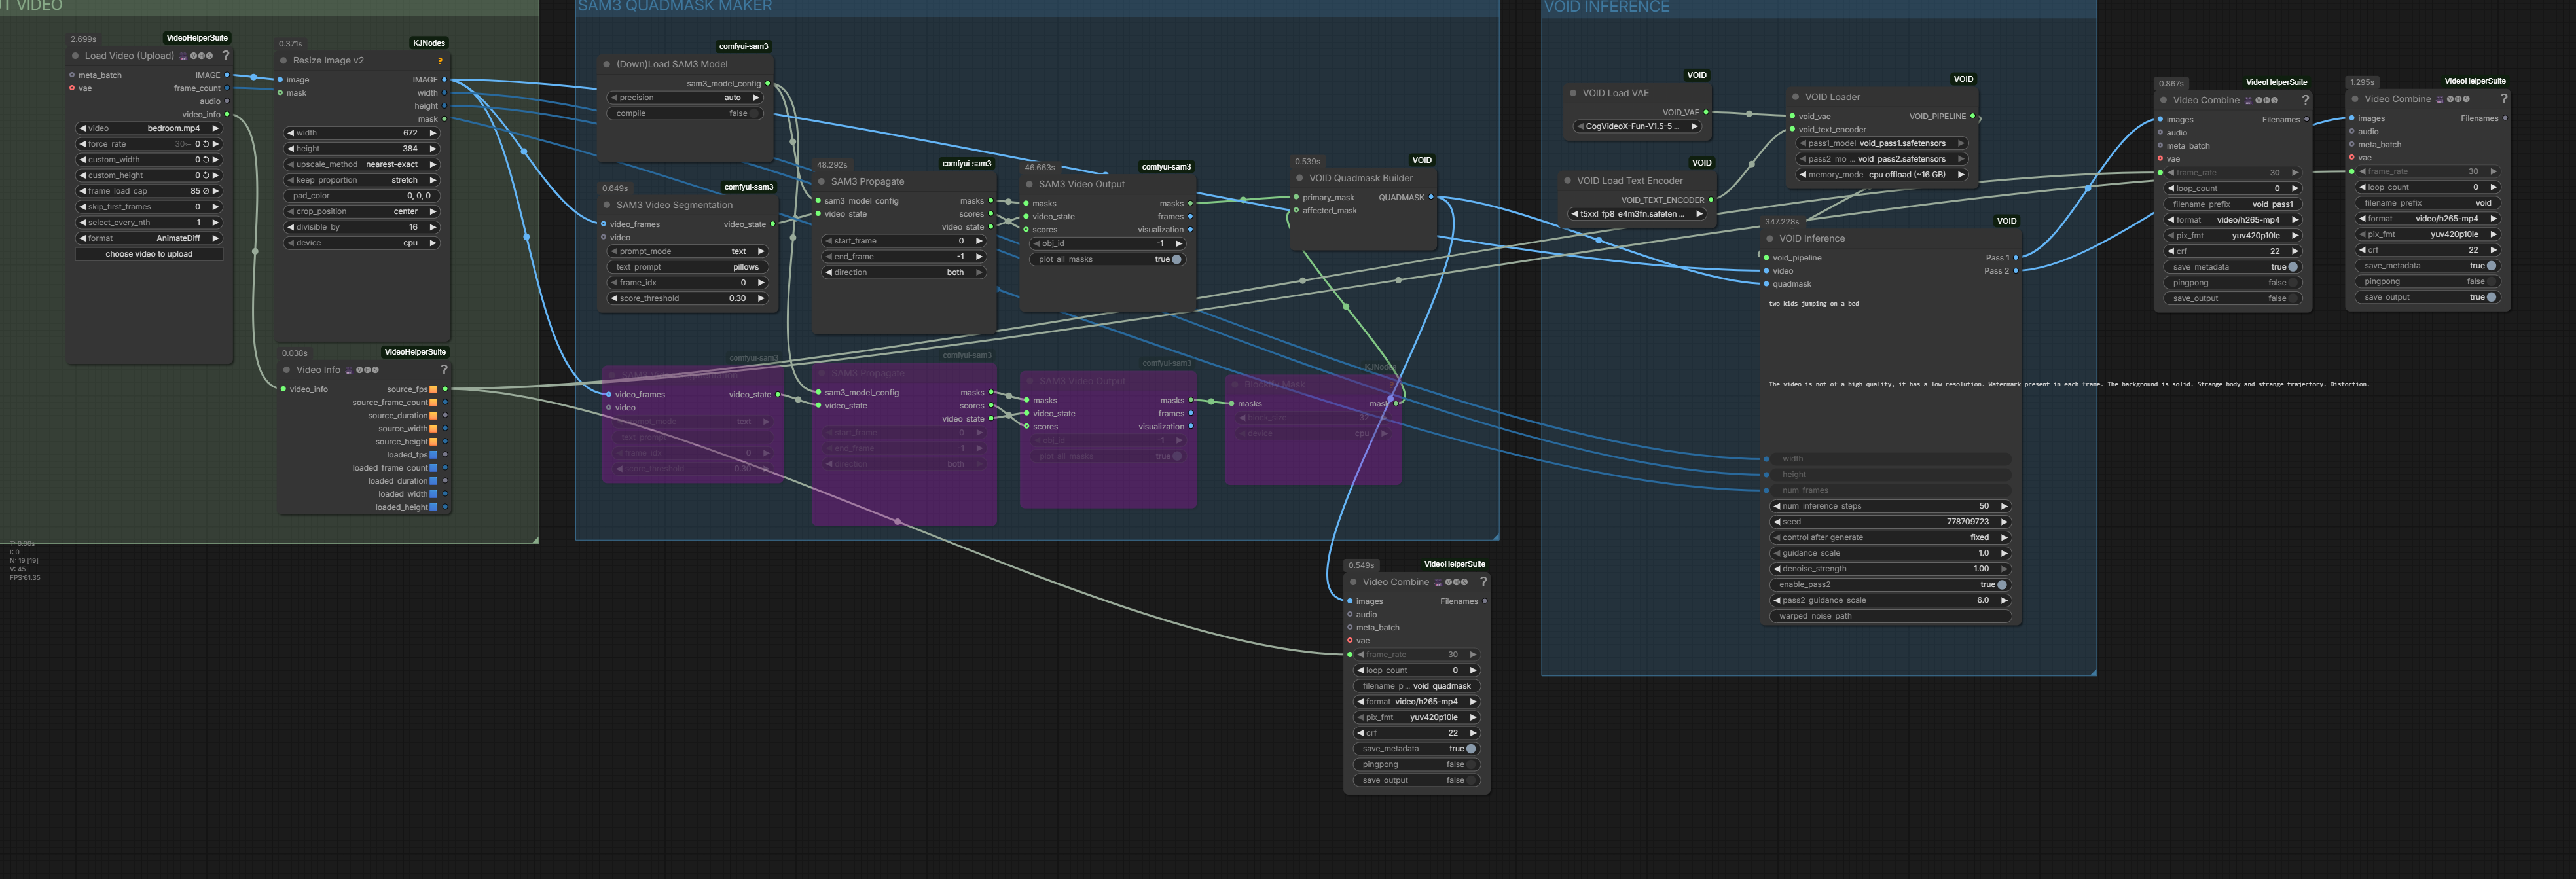Open prompt_mode dropdown on SAM3 Video Segmentation
This screenshot has width=2576, height=879.
(689, 252)
